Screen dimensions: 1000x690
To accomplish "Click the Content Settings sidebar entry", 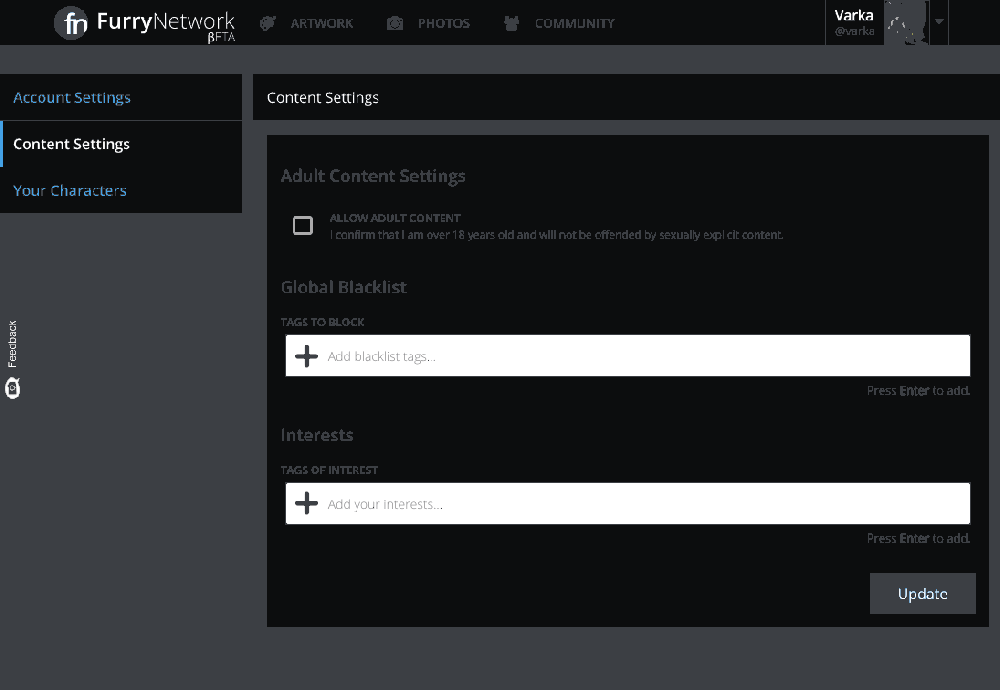I will [x=71, y=143].
